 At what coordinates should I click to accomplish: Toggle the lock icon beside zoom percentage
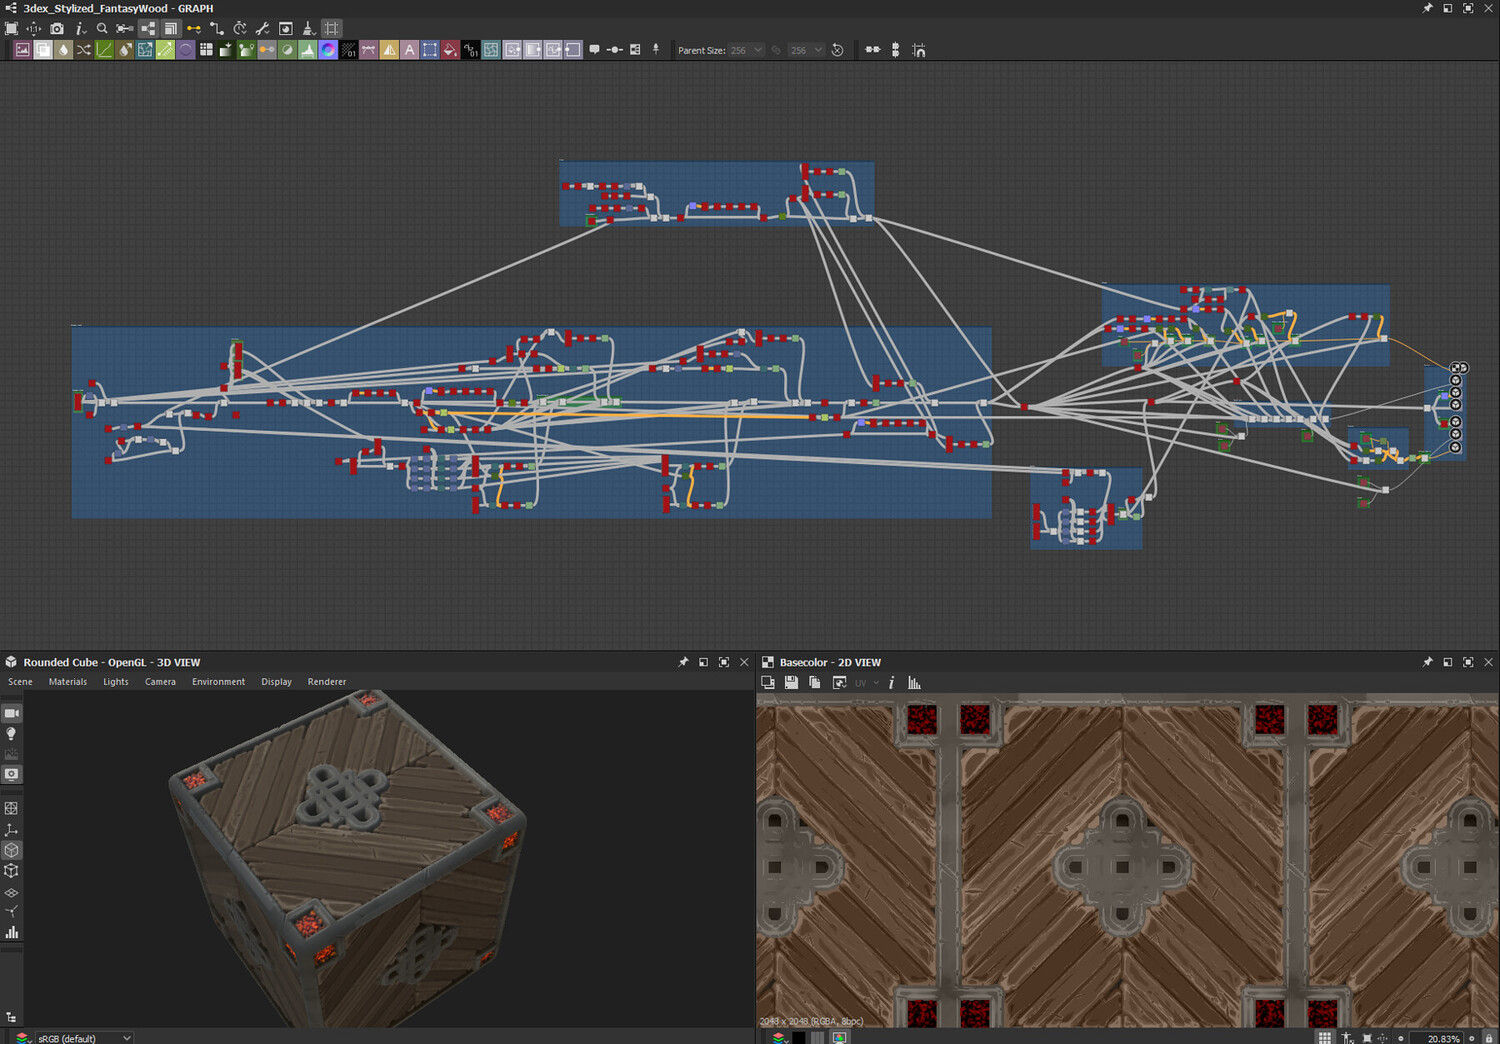(x=1489, y=1038)
